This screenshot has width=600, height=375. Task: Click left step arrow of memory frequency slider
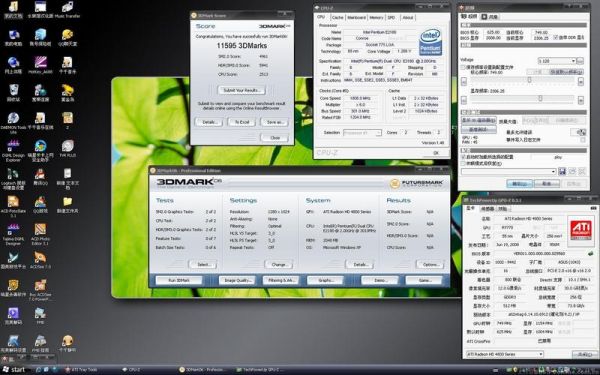tap(464, 100)
